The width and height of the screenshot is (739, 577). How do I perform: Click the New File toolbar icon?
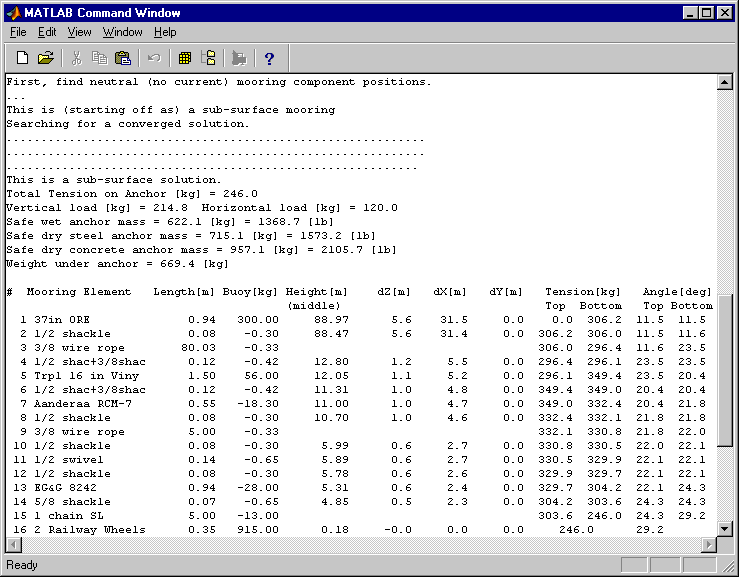click(x=22, y=58)
